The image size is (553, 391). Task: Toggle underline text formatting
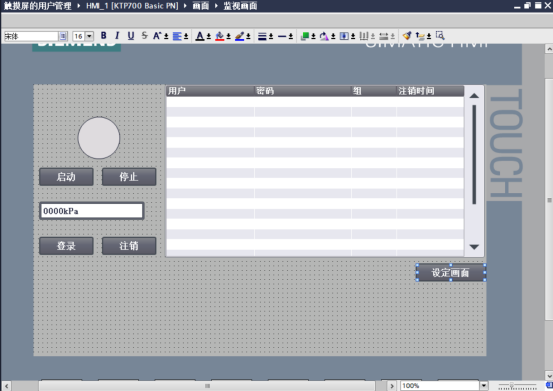(131, 36)
